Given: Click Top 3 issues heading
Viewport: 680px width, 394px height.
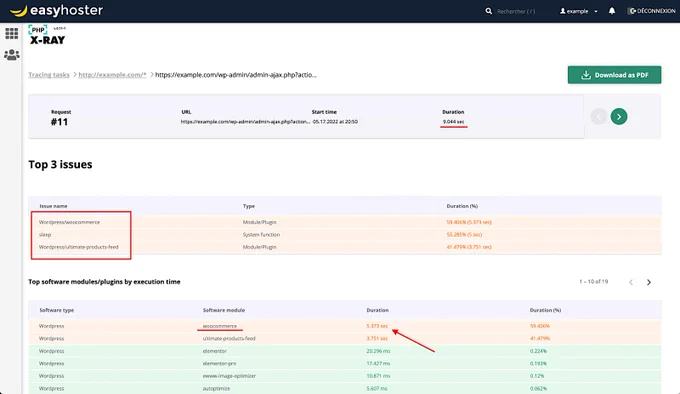Looking at the screenshot, I should tap(60, 165).
